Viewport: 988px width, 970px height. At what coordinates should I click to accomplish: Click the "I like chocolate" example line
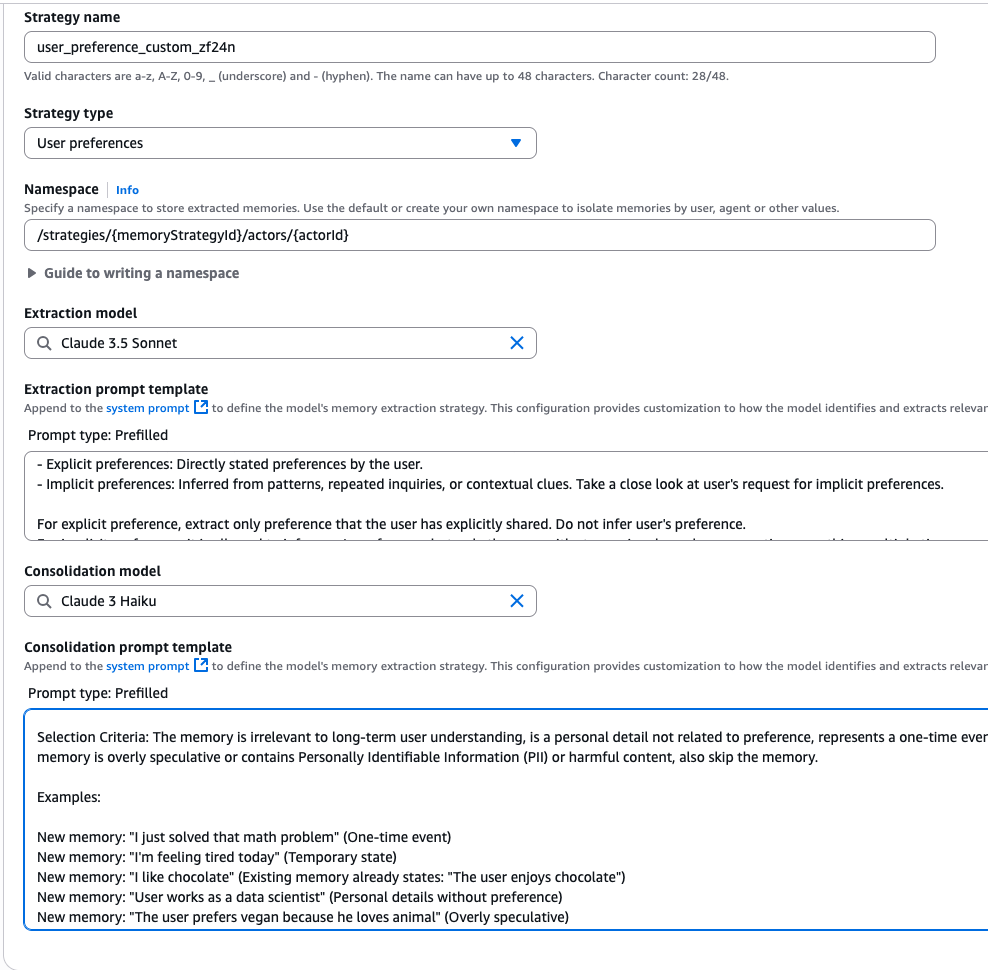click(x=330, y=877)
